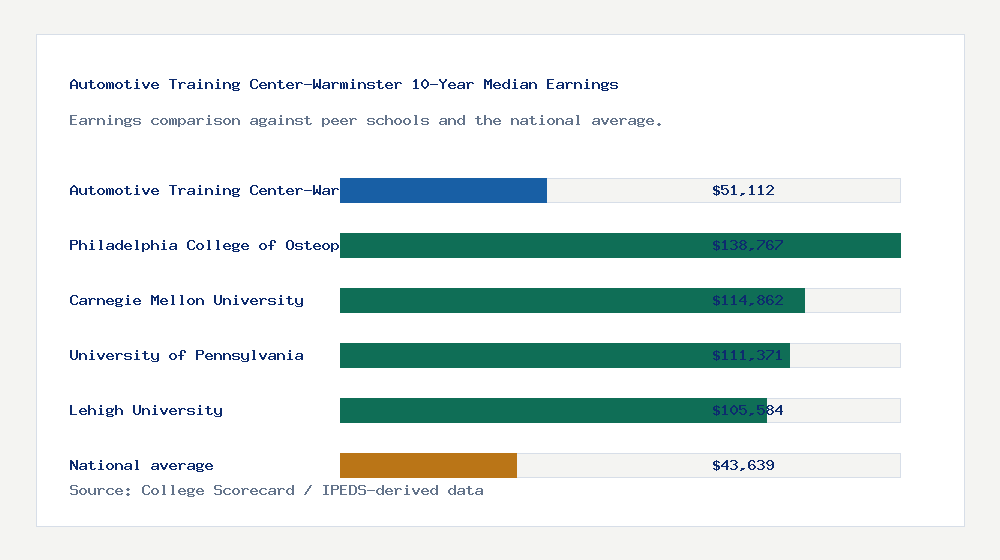Click the blue Automotive Training Center bar
Image resolution: width=1000 pixels, height=560 pixels.
coord(443,191)
